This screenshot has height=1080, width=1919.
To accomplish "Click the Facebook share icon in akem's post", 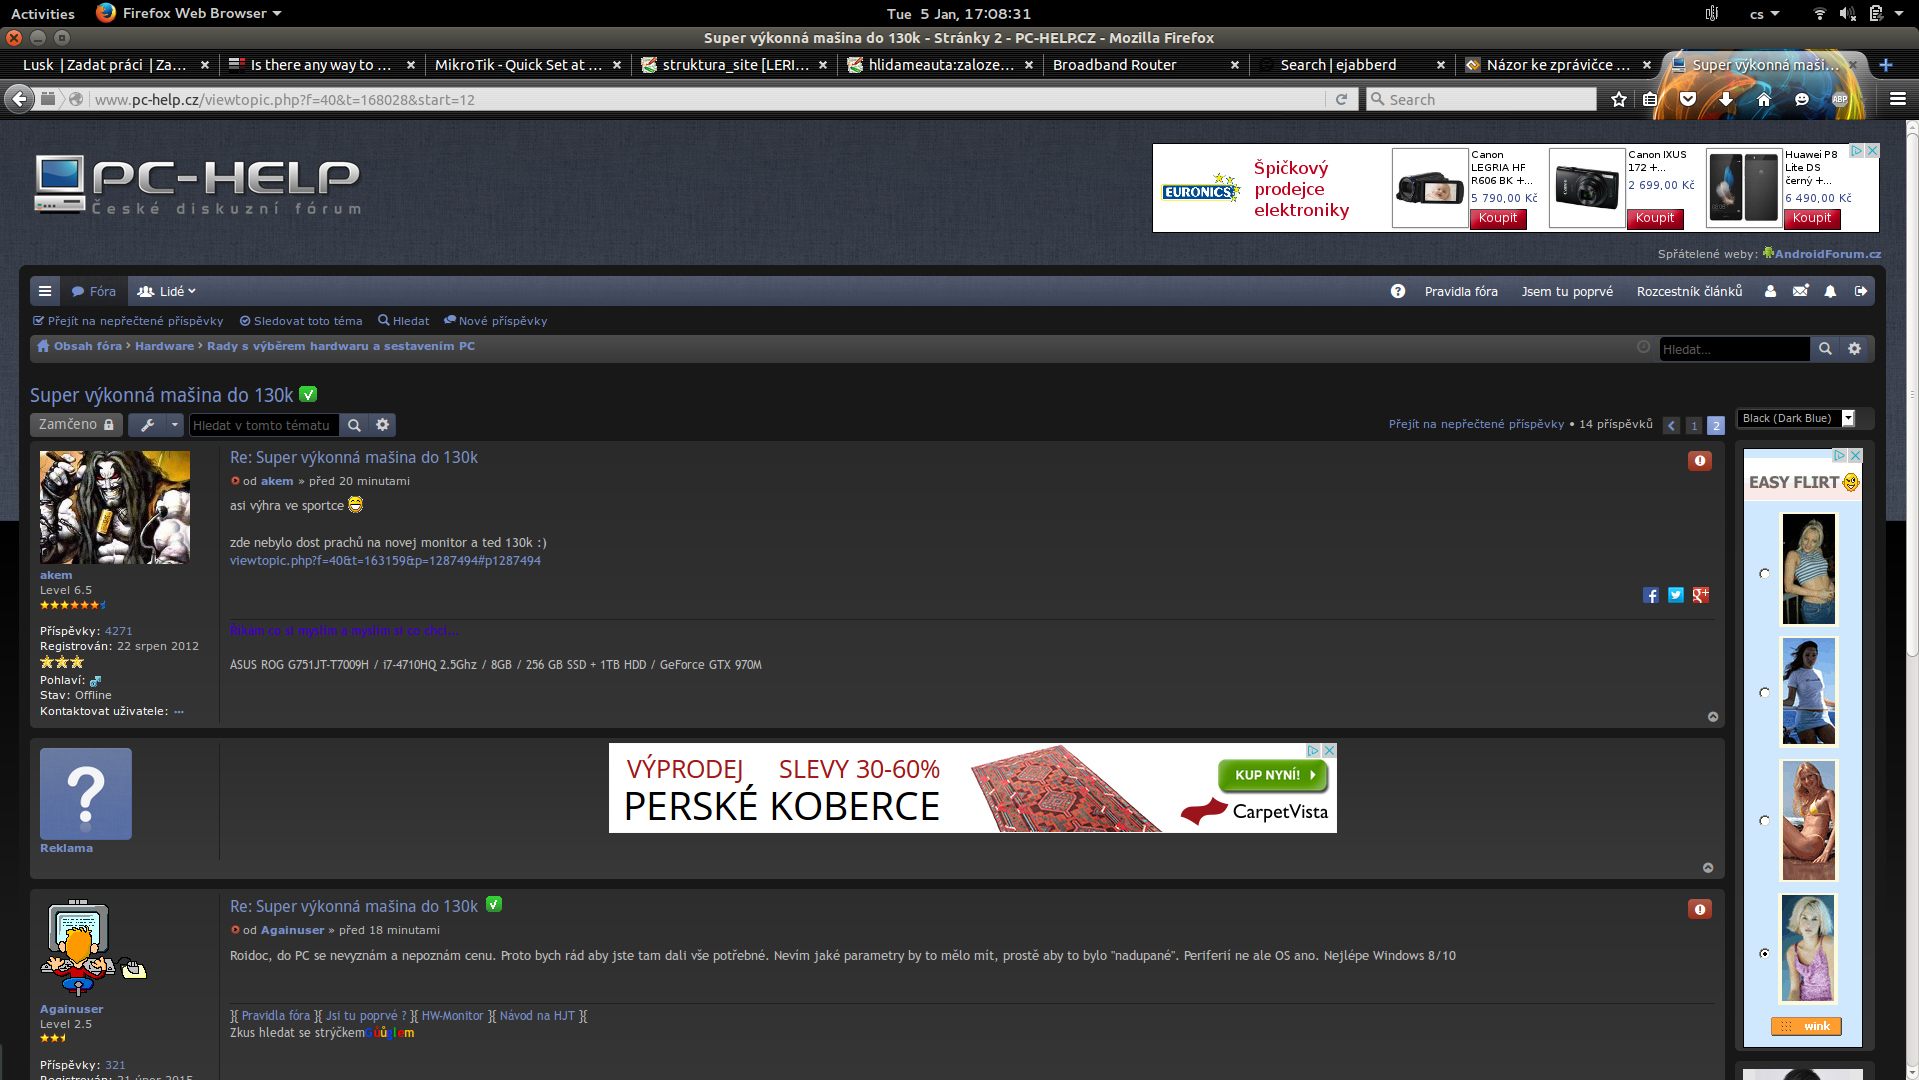I will 1651,595.
